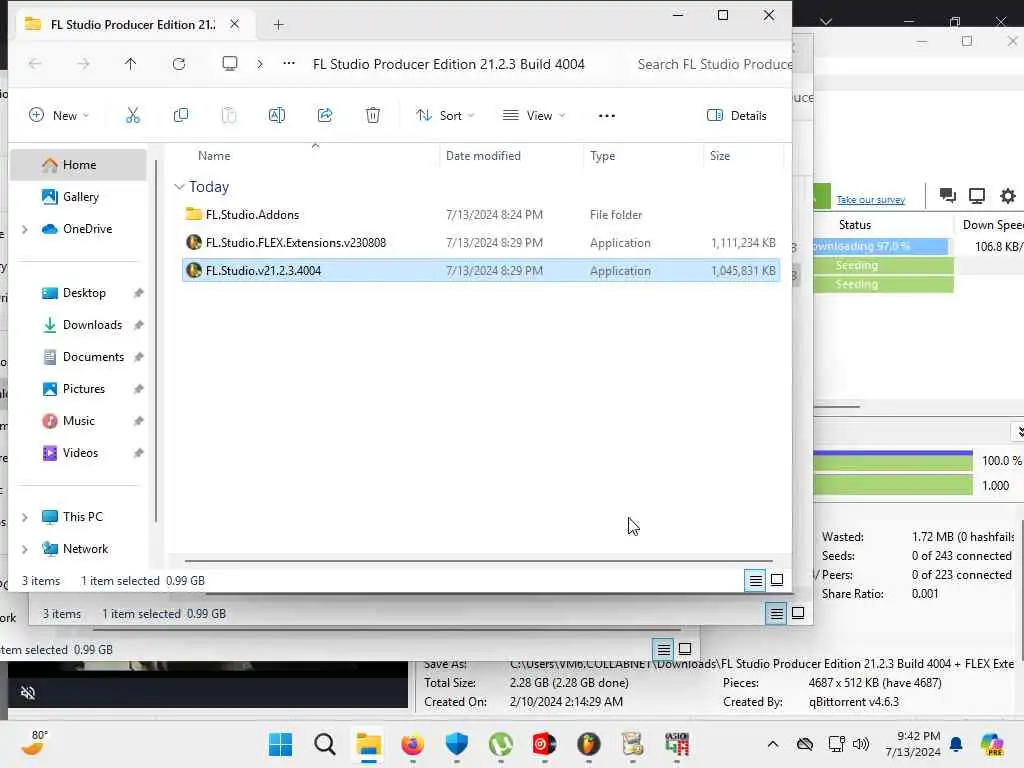Open the See more ellipsis menu
1024x768 pixels.
(x=607, y=116)
